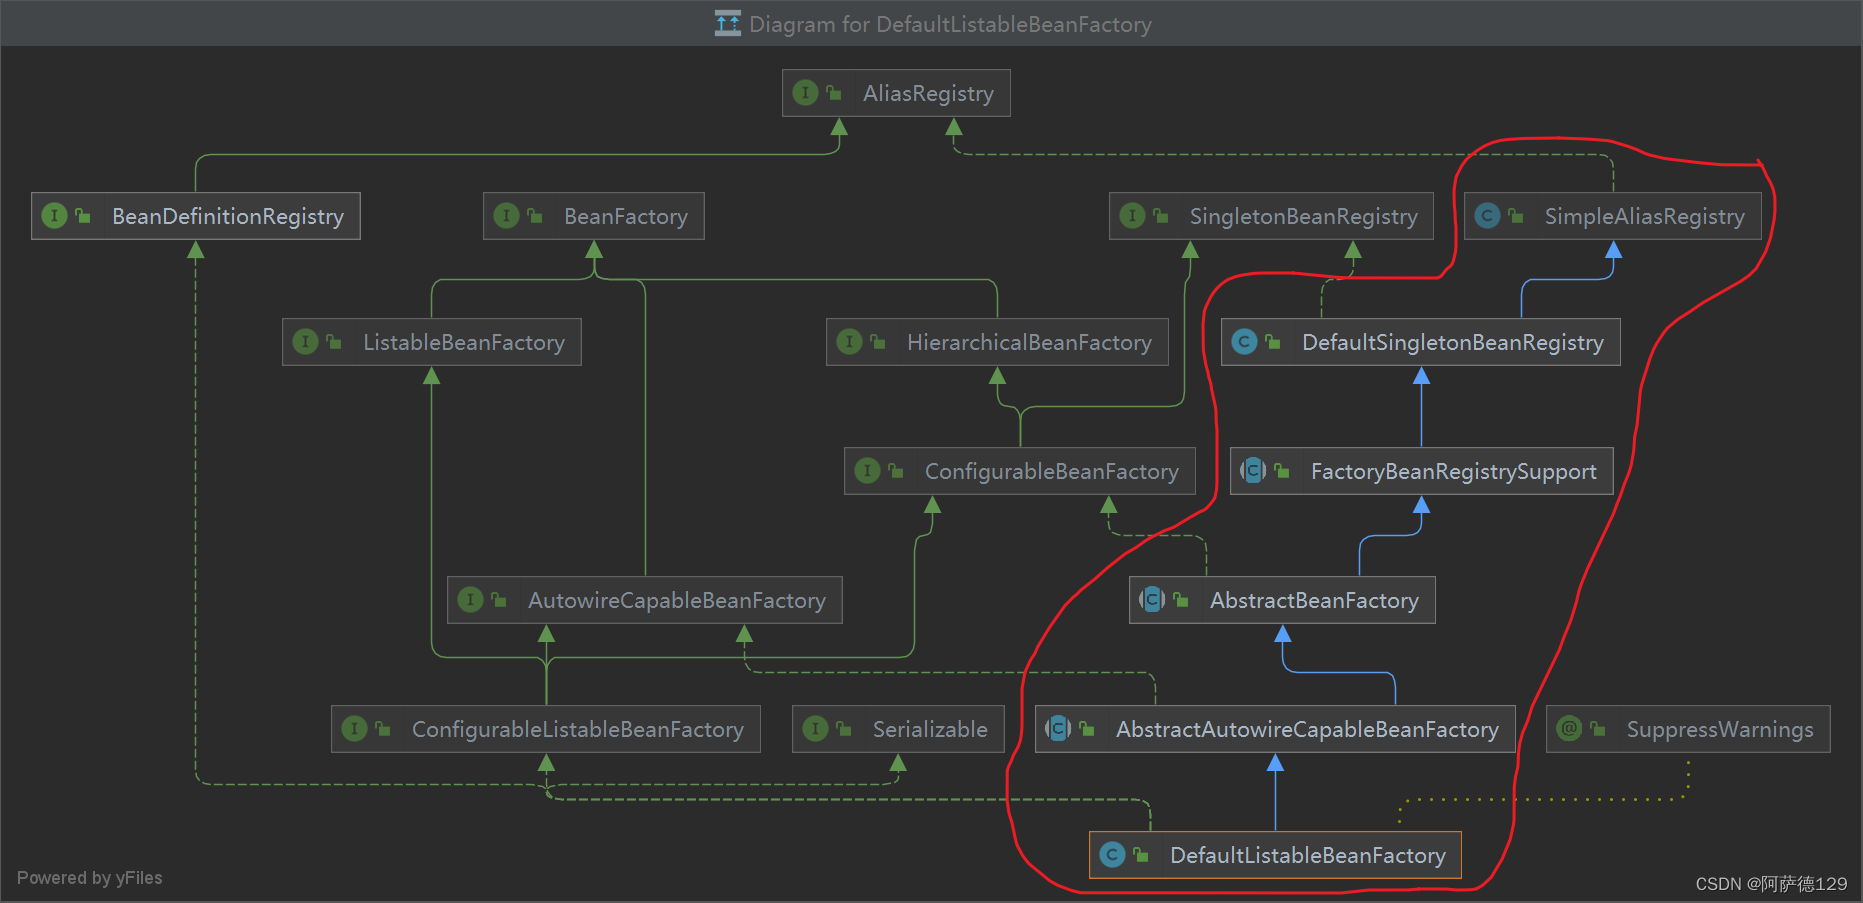Click the interface icon of the AutowireCapableBeanFactory node
Screen dimensions: 1863x903
pos(470,600)
